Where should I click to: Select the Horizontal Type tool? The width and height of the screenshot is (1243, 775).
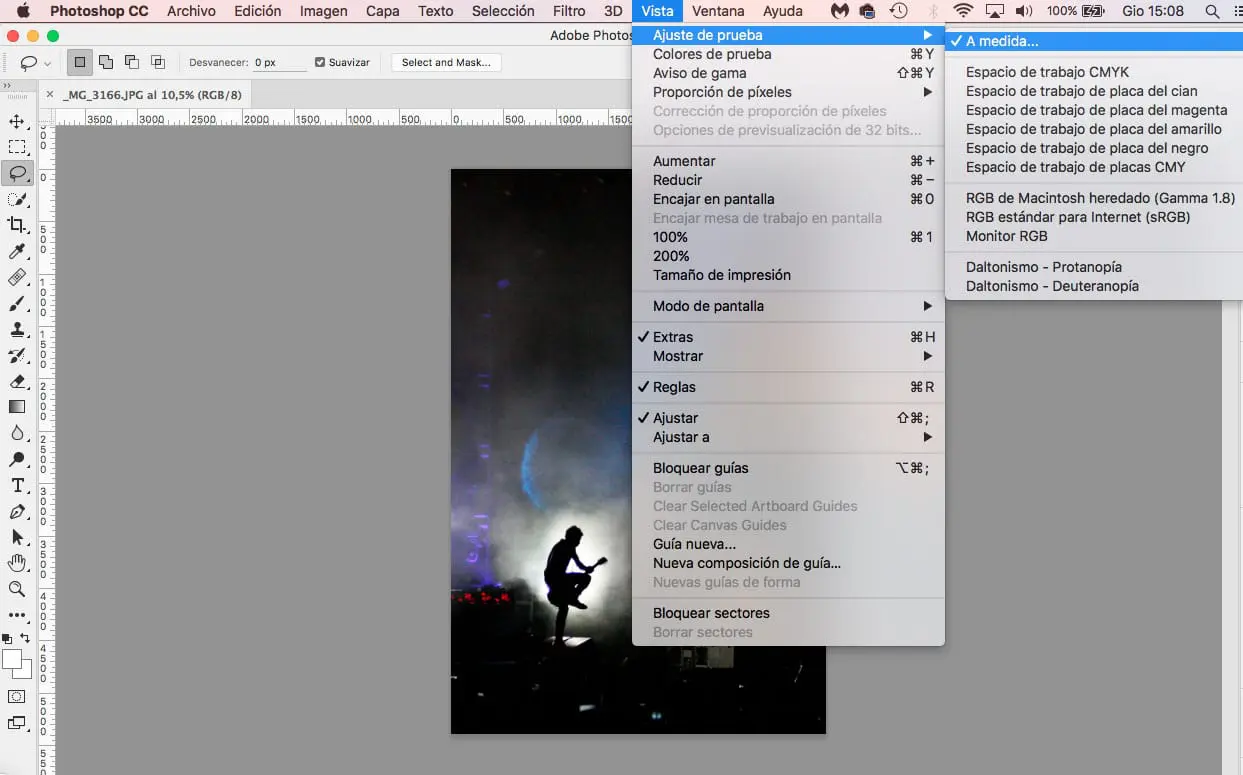[x=17, y=486]
